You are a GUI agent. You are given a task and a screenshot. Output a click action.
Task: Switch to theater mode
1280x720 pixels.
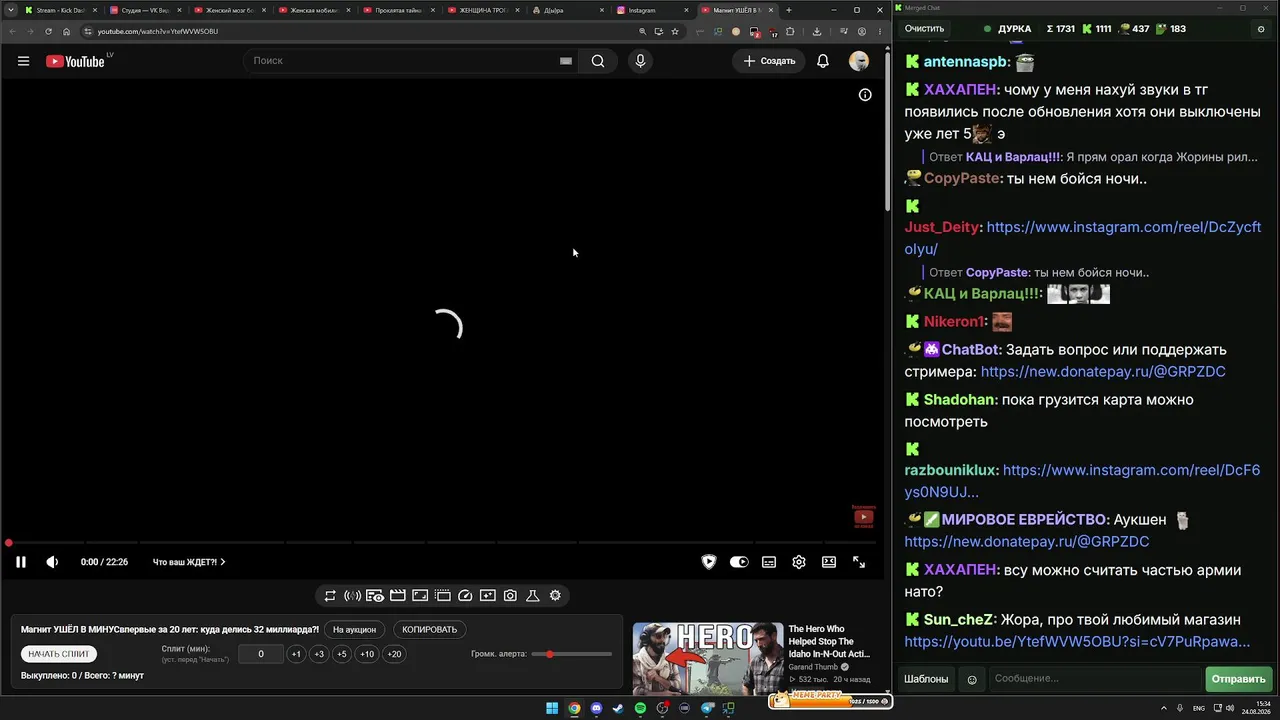pos(829,562)
